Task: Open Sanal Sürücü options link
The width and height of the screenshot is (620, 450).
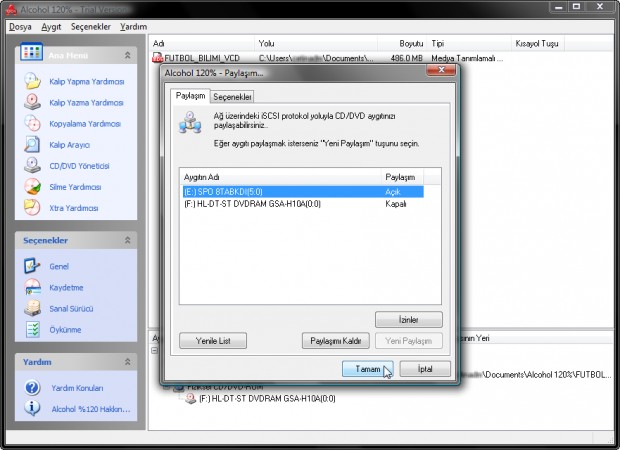Action: click(x=71, y=309)
